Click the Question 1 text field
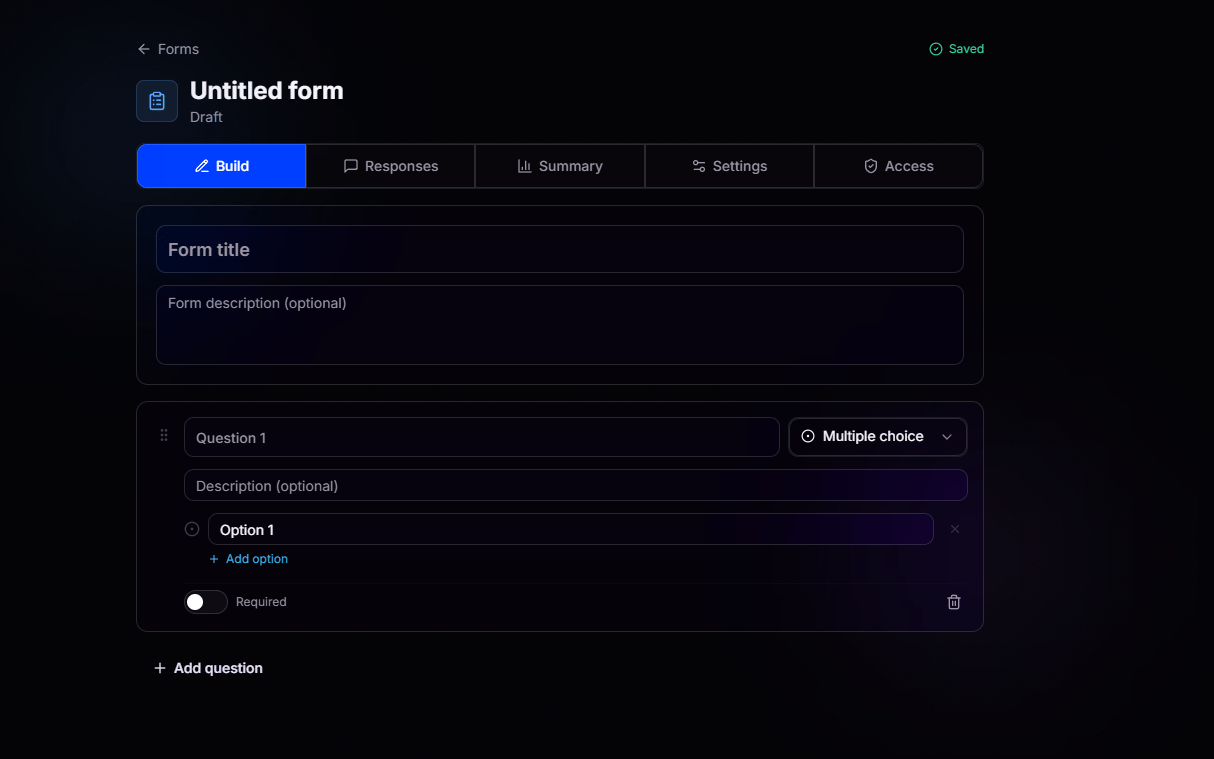 (482, 437)
